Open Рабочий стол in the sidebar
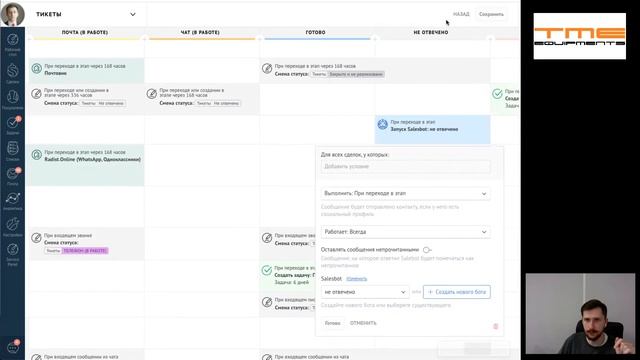 pos(13,44)
